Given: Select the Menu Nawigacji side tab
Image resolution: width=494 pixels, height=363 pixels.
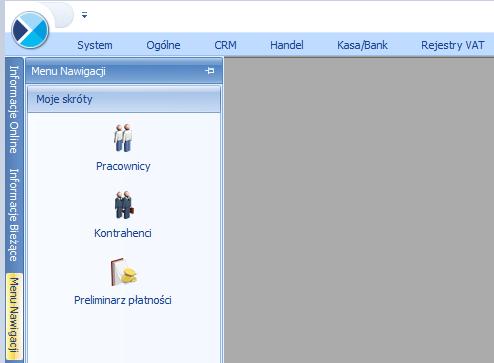Looking at the screenshot, I should 14,316.
